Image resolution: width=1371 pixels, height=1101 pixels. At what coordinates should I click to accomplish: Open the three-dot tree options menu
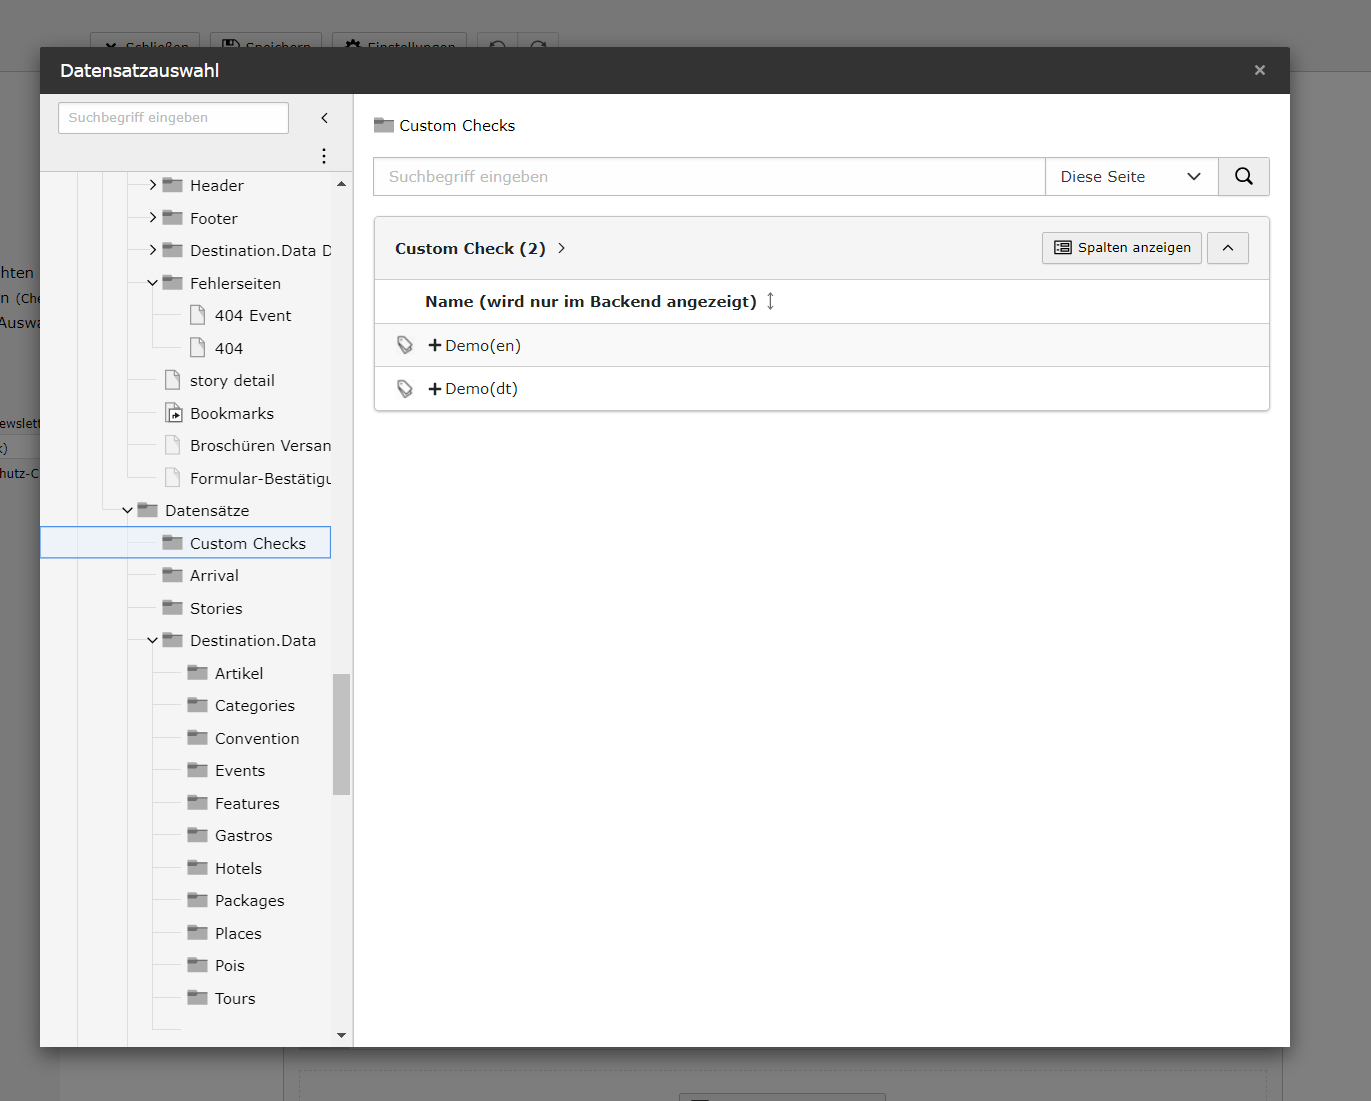click(x=323, y=155)
